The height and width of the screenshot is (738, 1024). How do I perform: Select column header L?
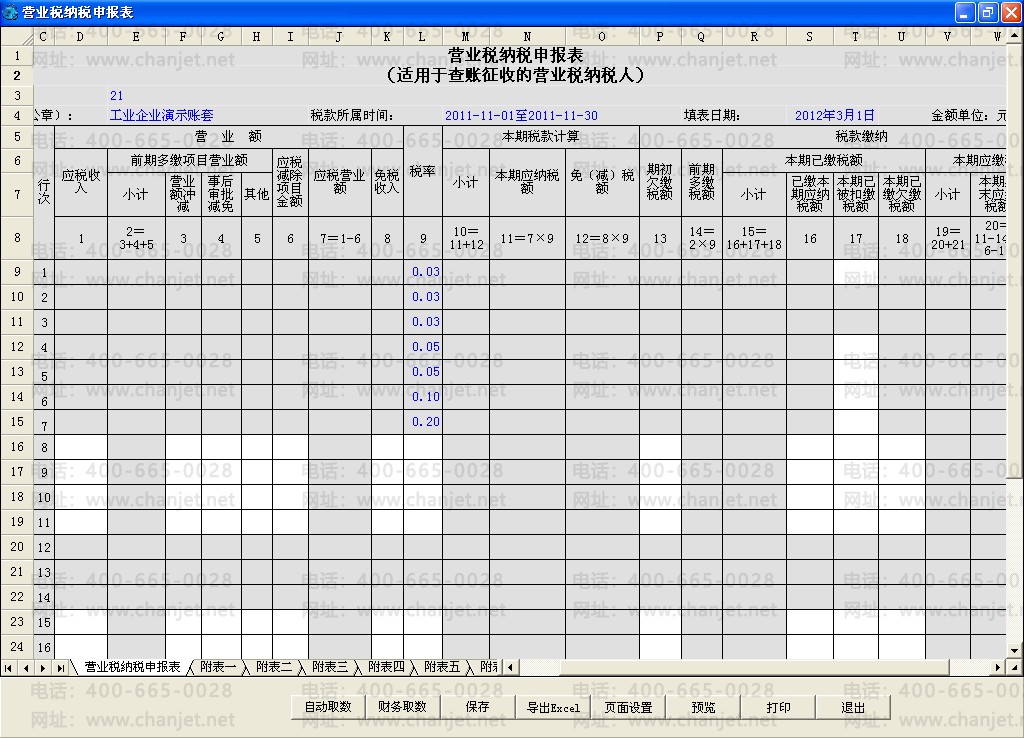pyautogui.click(x=422, y=37)
